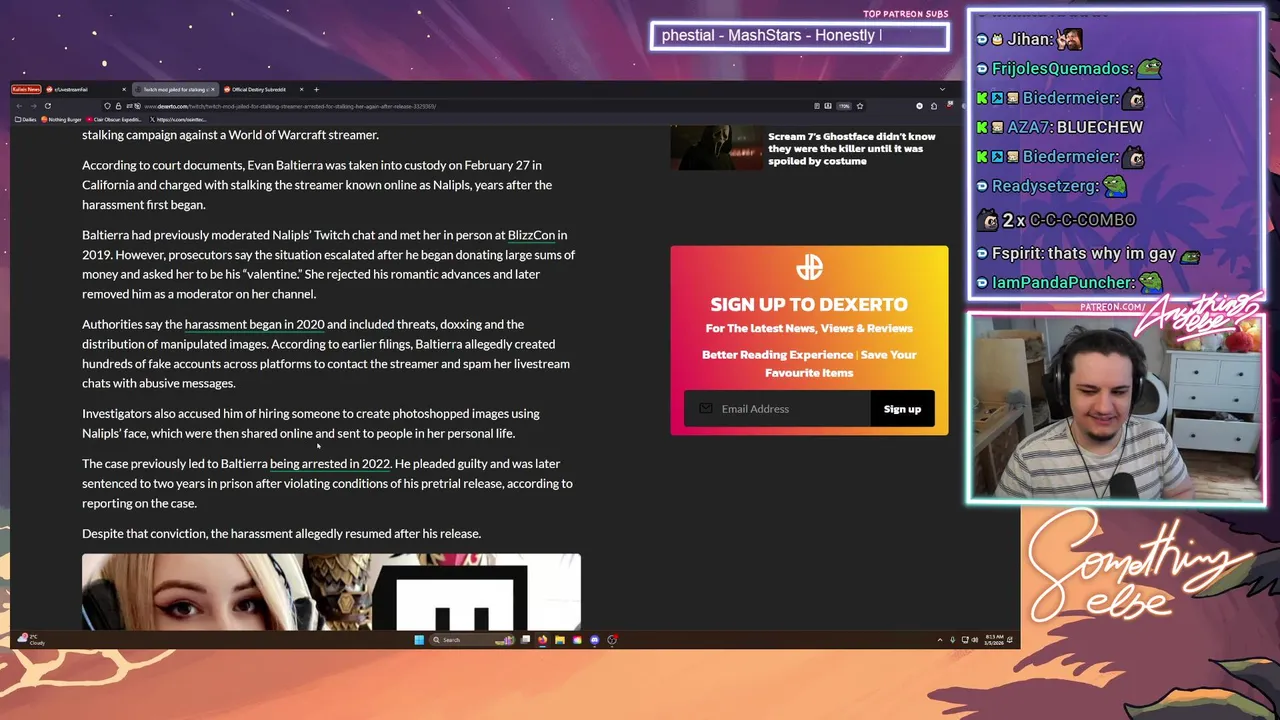Open Discord from the taskbar
1280x720 pixels.
point(595,640)
